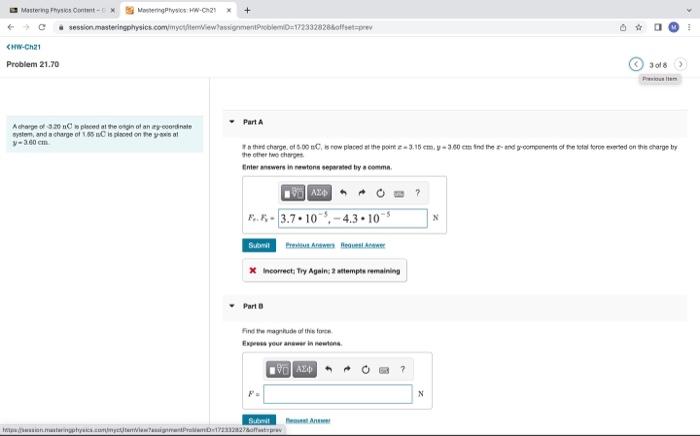Click the browser address bar URL
The height and width of the screenshot is (436, 700).
pyautogui.click(x=221, y=27)
